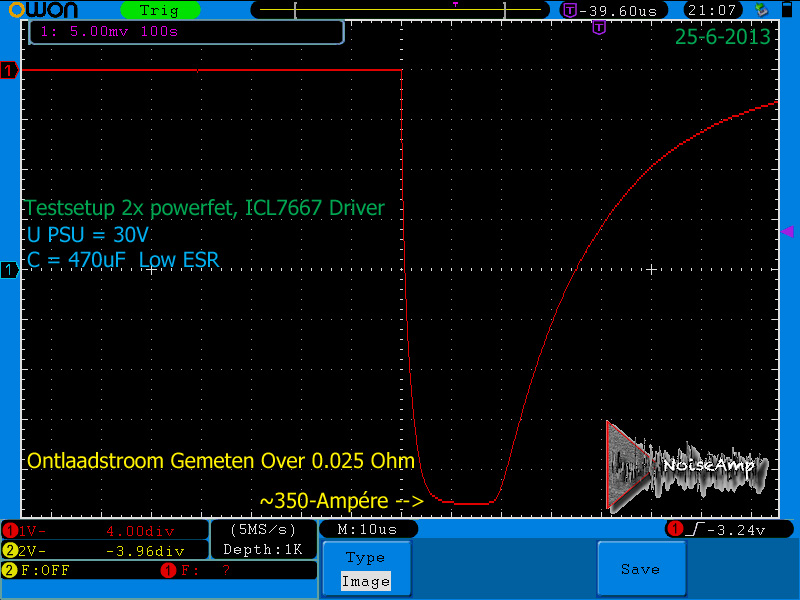Click the 21:07 clock display

712,10
